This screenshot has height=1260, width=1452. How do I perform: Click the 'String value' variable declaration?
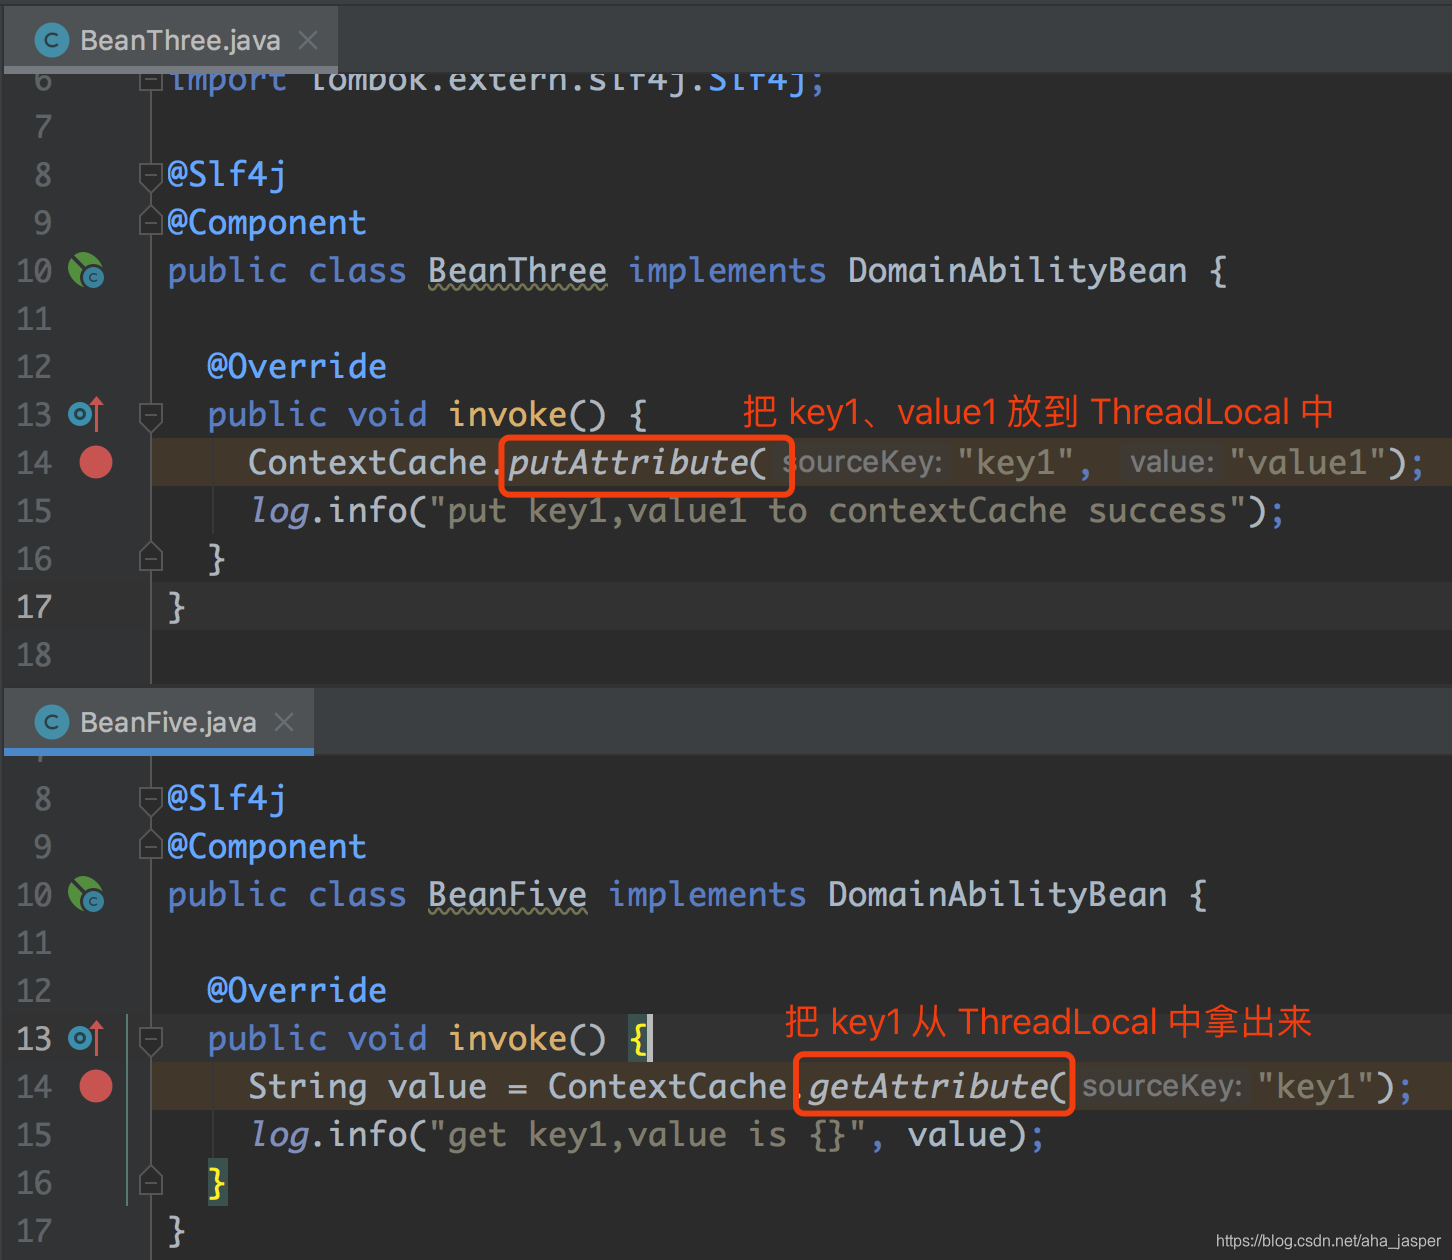[367, 1087]
